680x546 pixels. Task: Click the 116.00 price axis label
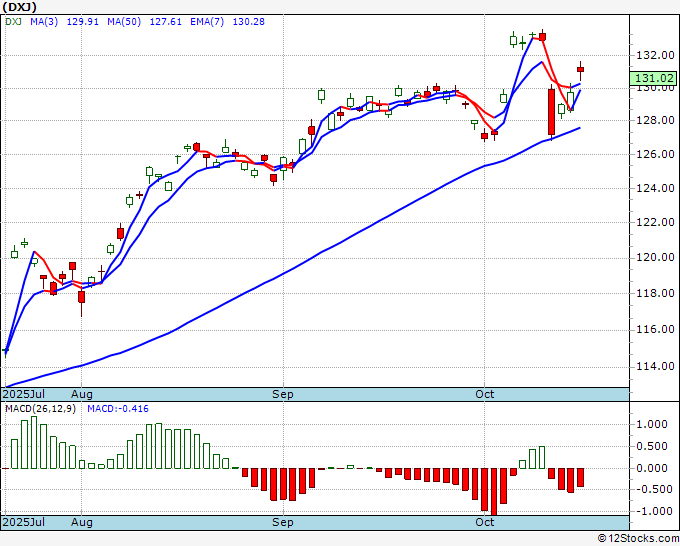click(655, 330)
